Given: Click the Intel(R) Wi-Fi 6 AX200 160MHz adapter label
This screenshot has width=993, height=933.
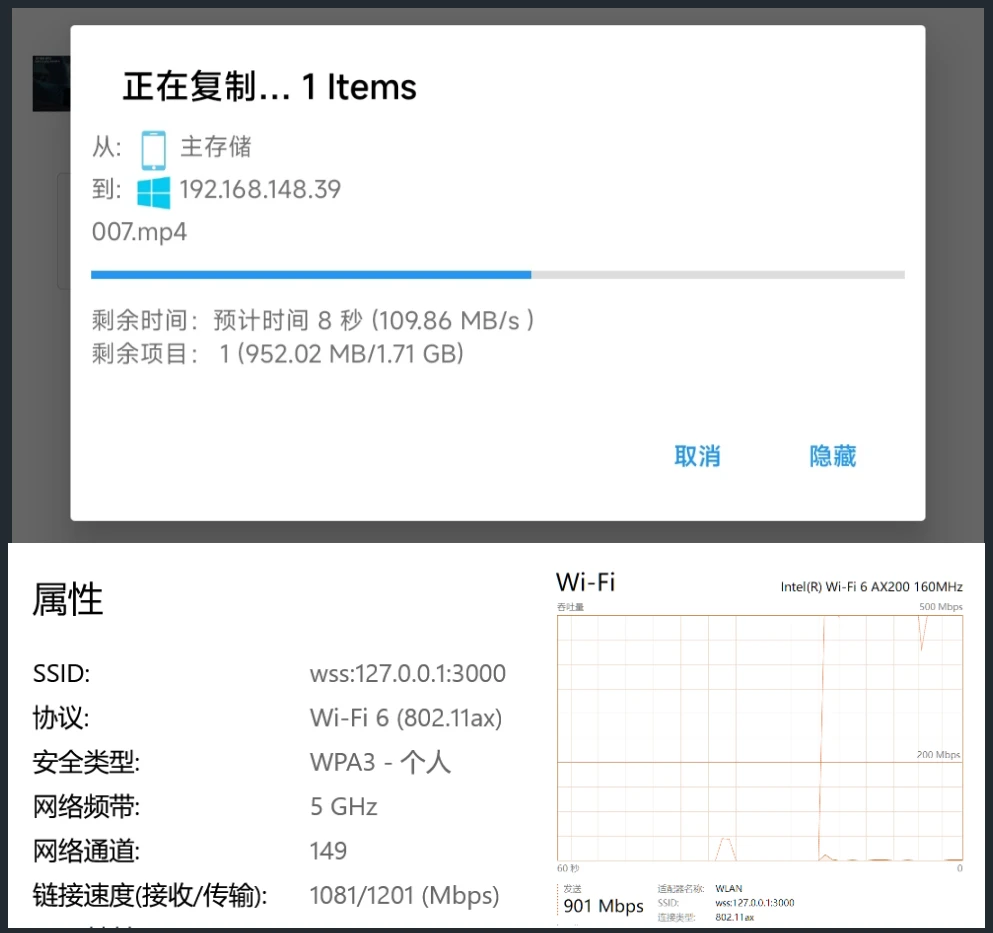Looking at the screenshot, I should [871, 587].
